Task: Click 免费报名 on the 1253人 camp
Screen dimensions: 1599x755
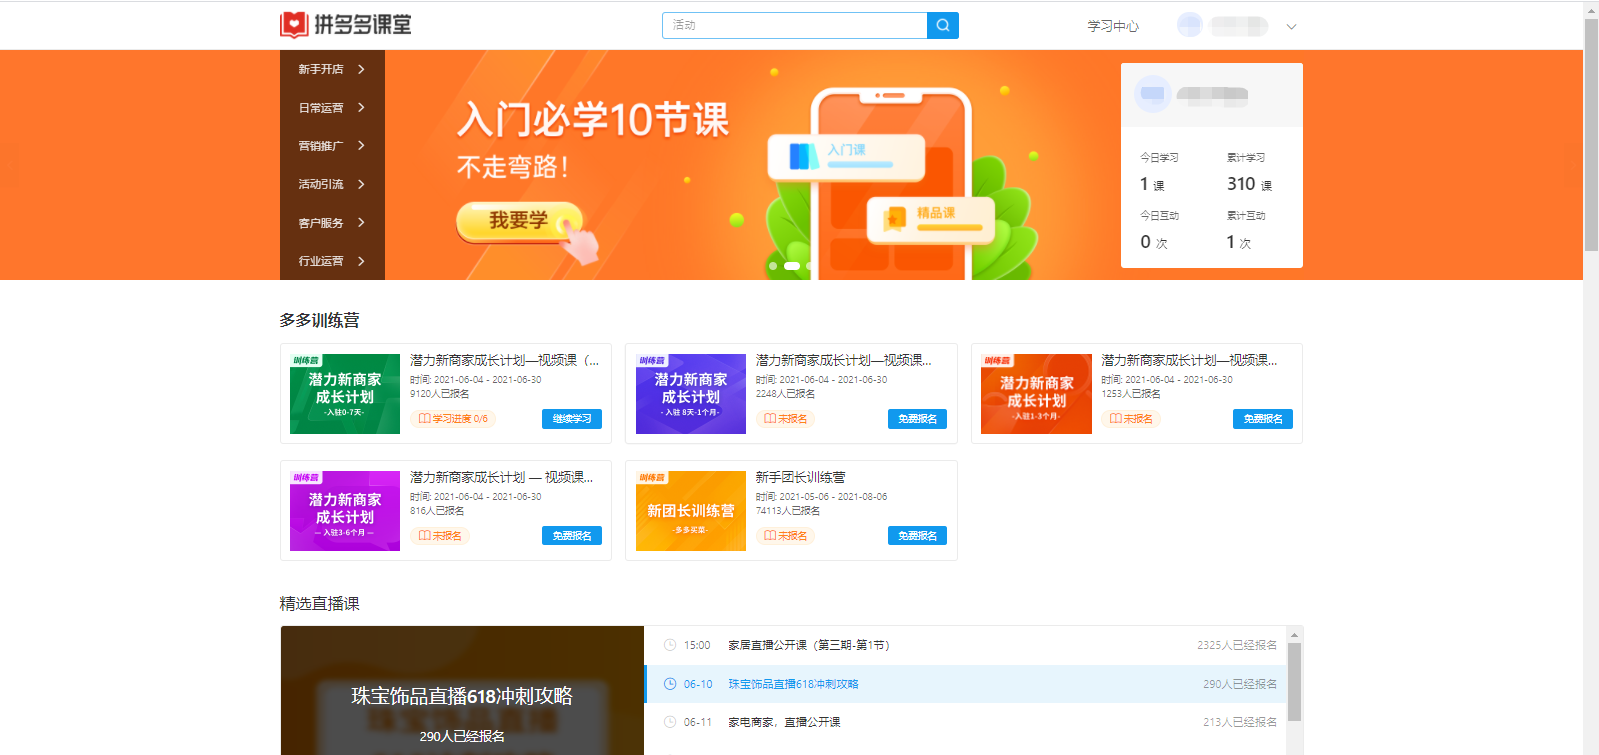Action: 1263,419
